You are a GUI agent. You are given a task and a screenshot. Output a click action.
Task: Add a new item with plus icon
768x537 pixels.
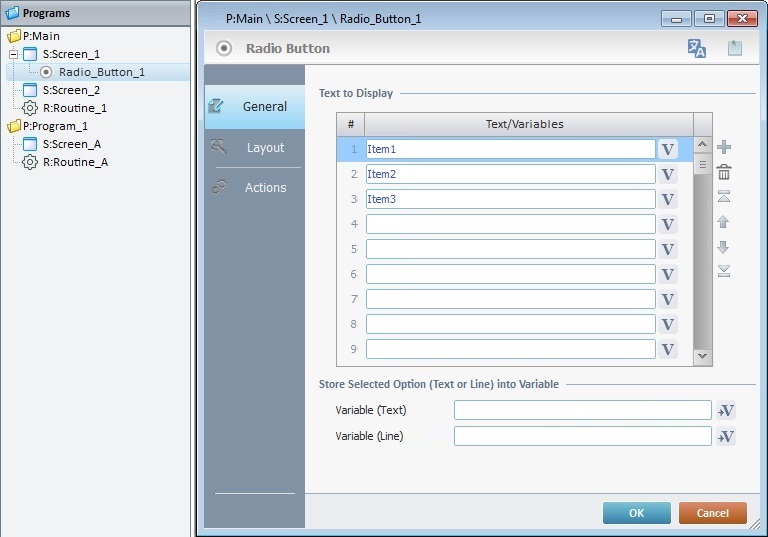pyautogui.click(x=724, y=148)
